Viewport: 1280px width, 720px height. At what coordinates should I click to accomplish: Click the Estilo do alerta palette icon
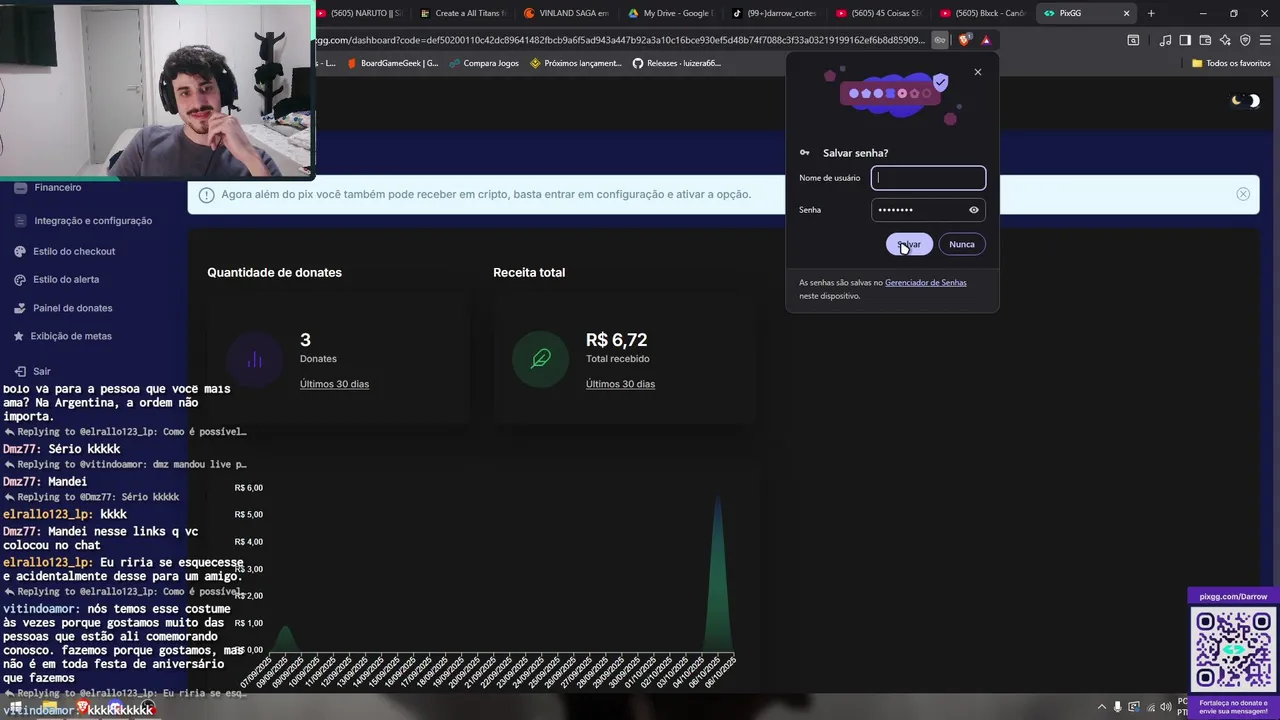pyautogui.click(x=21, y=280)
